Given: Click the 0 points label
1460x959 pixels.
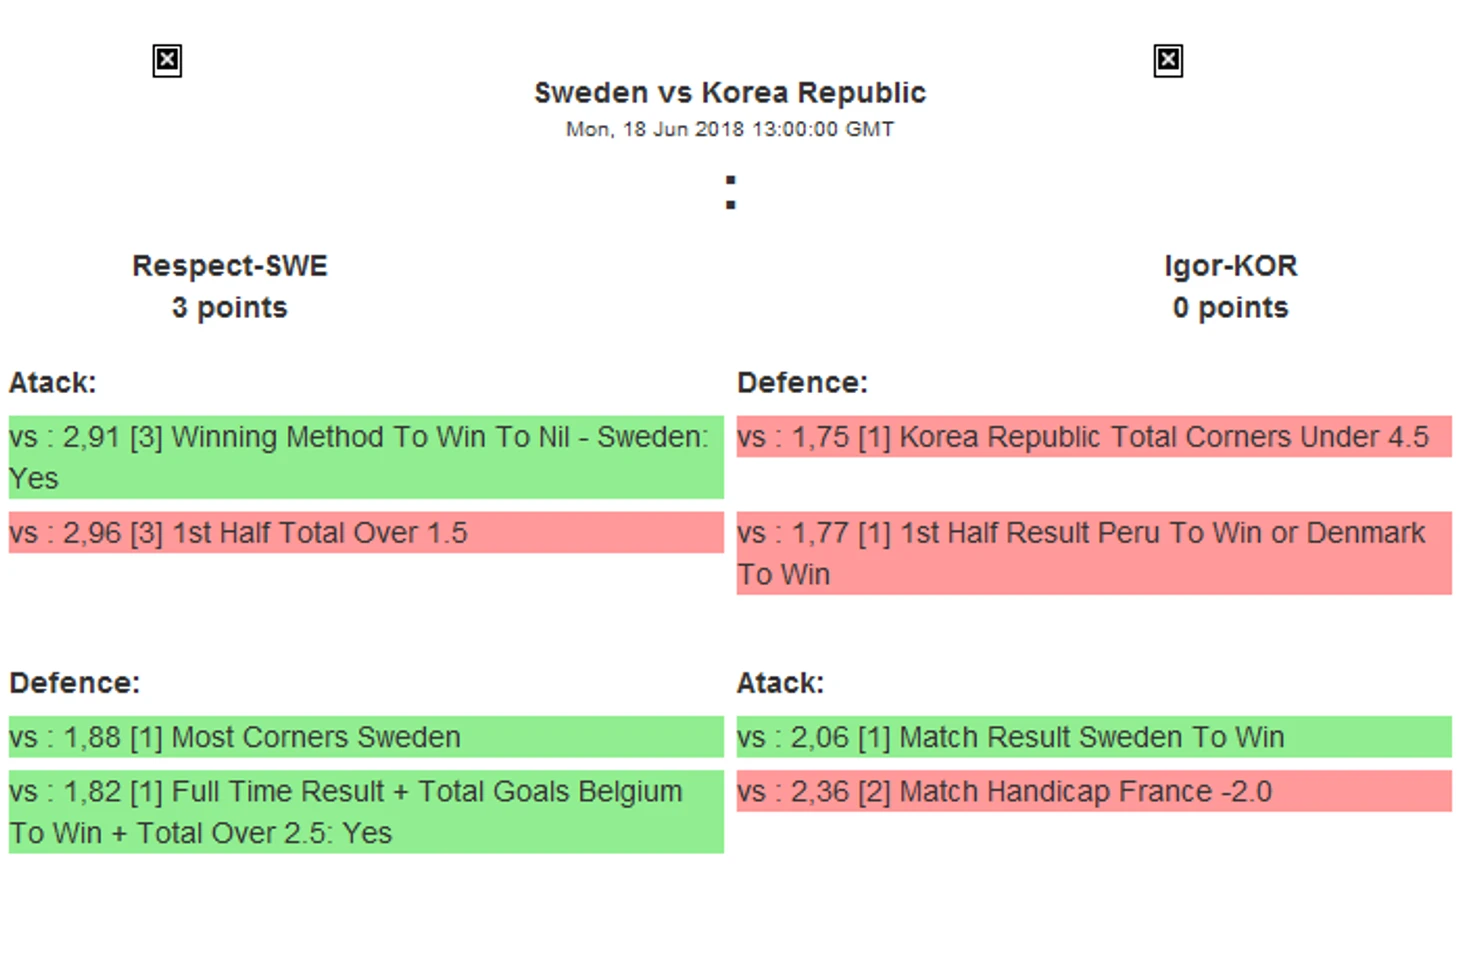Looking at the screenshot, I should [1230, 308].
